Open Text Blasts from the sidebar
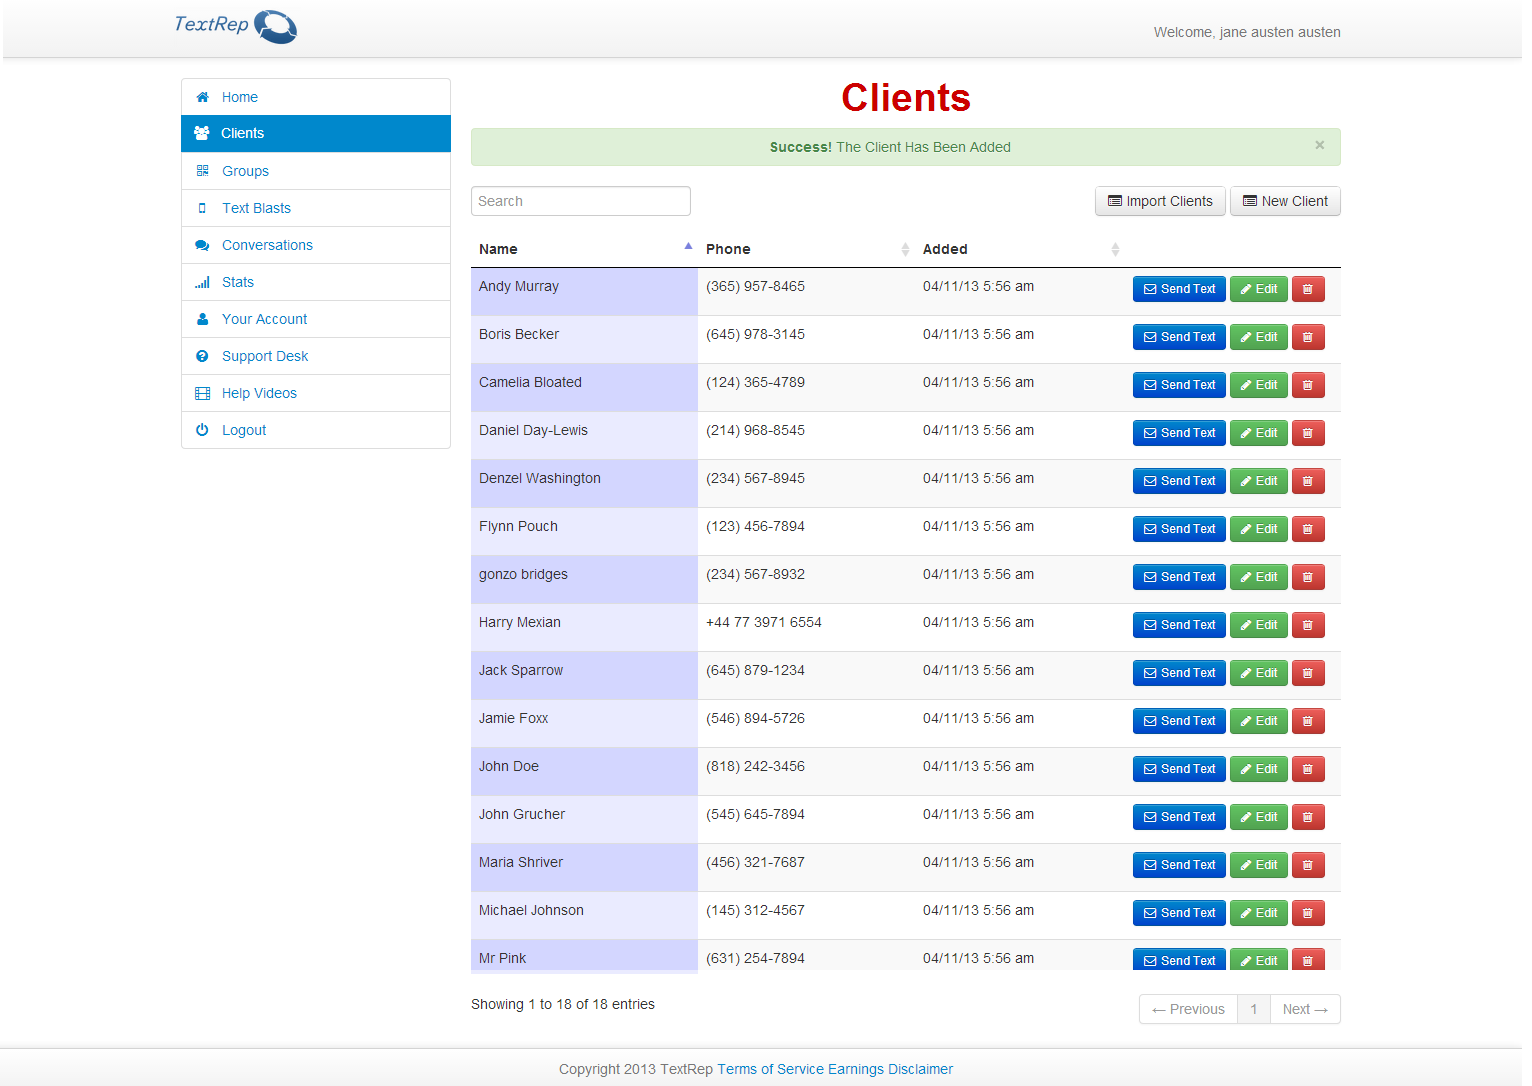Viewport: 1532px width, 1086px height. (x=256, y=208)
